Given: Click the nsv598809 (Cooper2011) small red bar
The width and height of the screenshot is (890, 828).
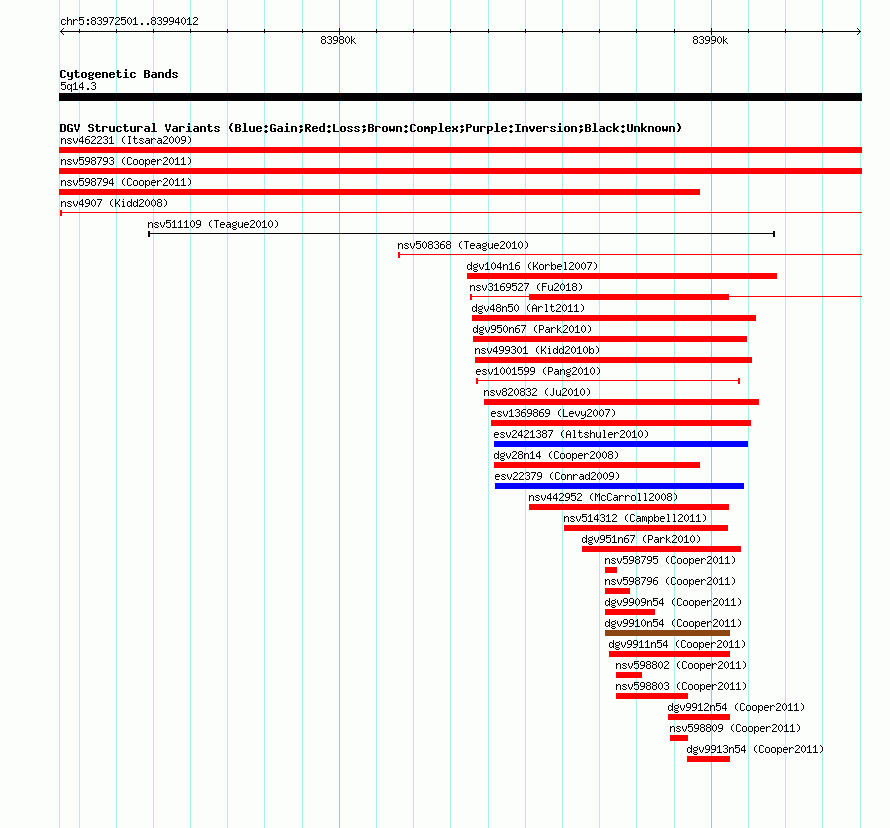Looking at the screenshot, I should point(679,738).
